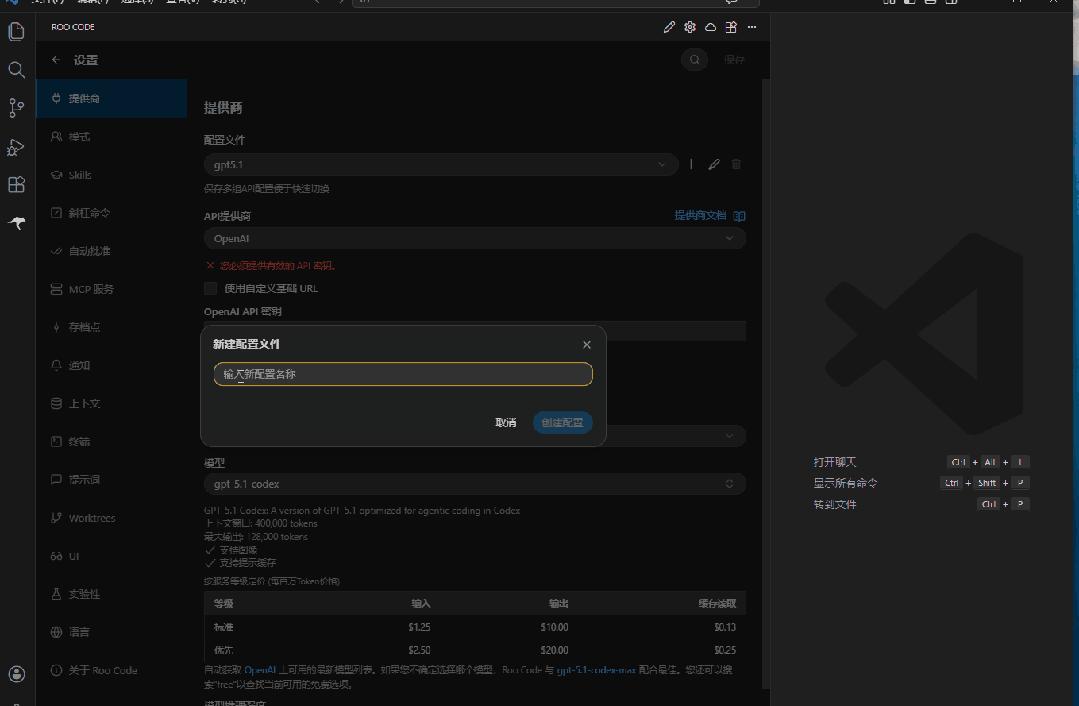Screen dimensions: 1079x706
Task: Click the cloud icon in Roo Code header
Action: pyautogui.click(x=710, y=27)
